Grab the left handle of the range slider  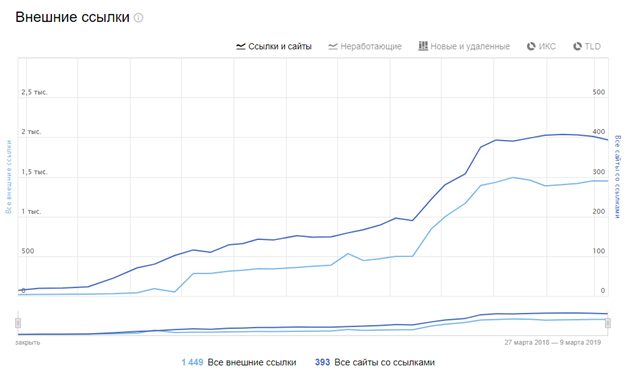(18, 323)
